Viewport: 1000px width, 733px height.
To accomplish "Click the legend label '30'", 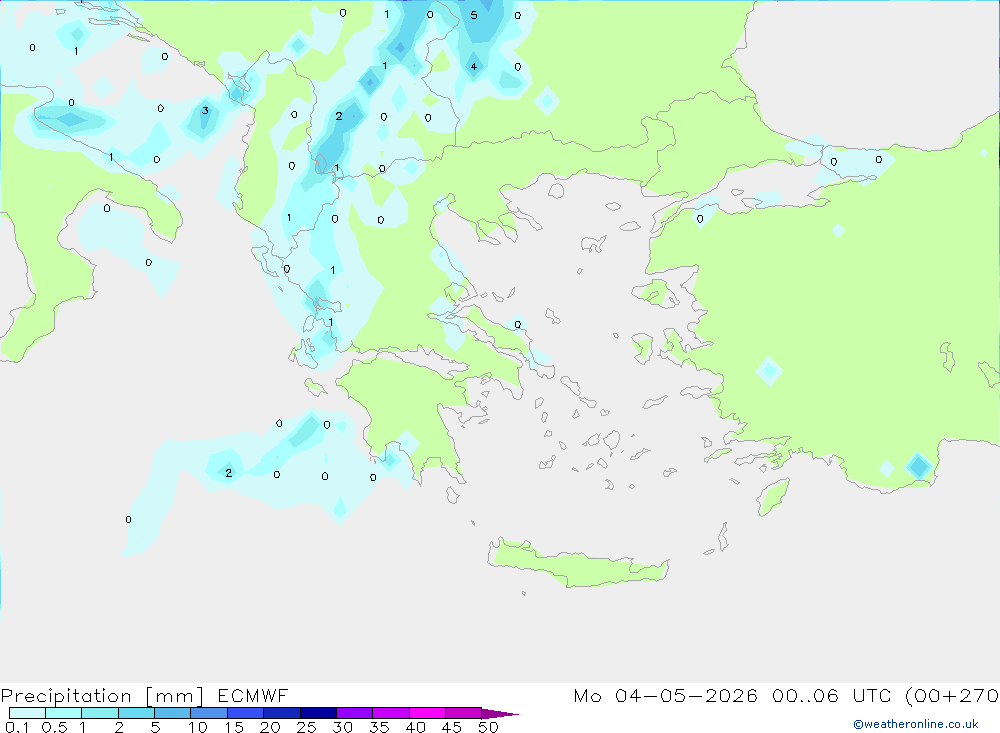I will click(342, 727).
